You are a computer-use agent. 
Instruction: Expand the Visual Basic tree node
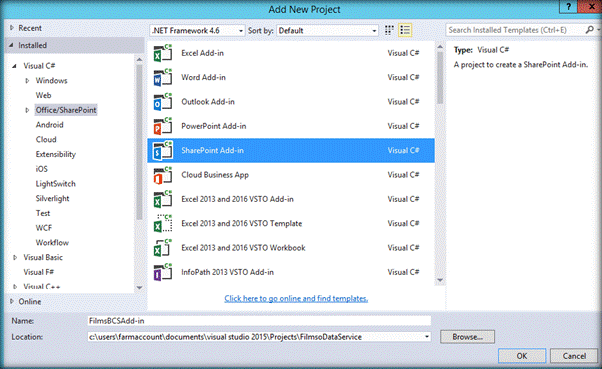click(15, 258)
